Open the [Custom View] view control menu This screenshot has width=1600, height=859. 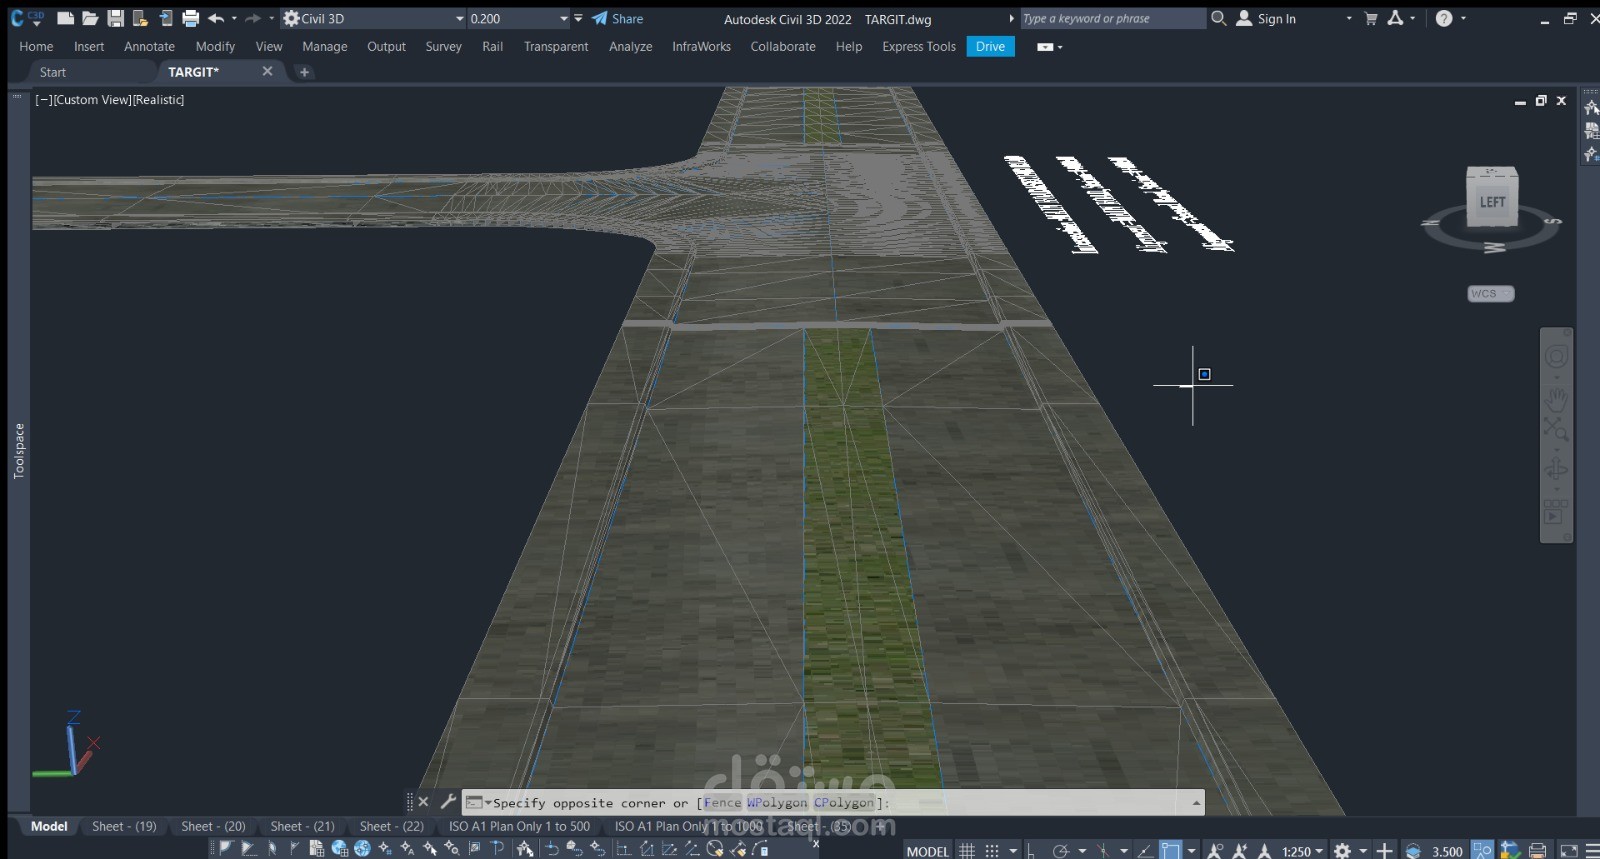coord(92,100)
